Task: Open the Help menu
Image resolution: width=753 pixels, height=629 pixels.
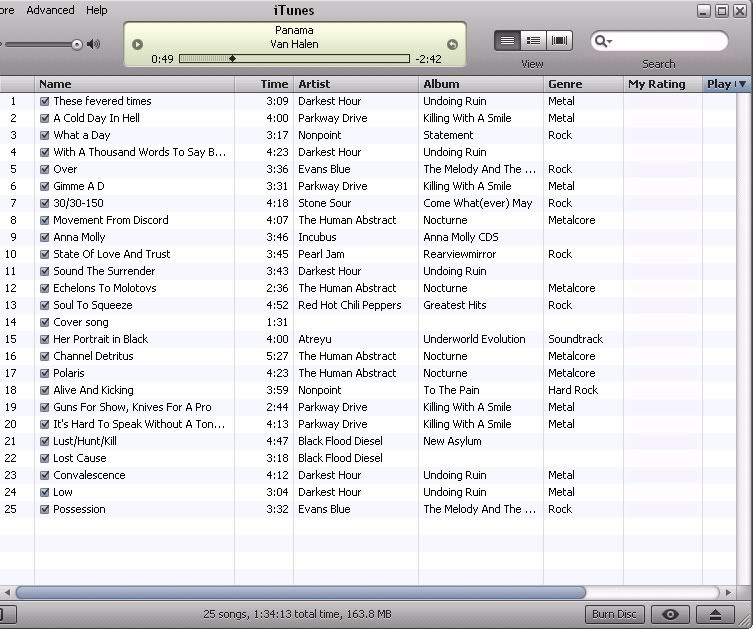Action: 97,10
